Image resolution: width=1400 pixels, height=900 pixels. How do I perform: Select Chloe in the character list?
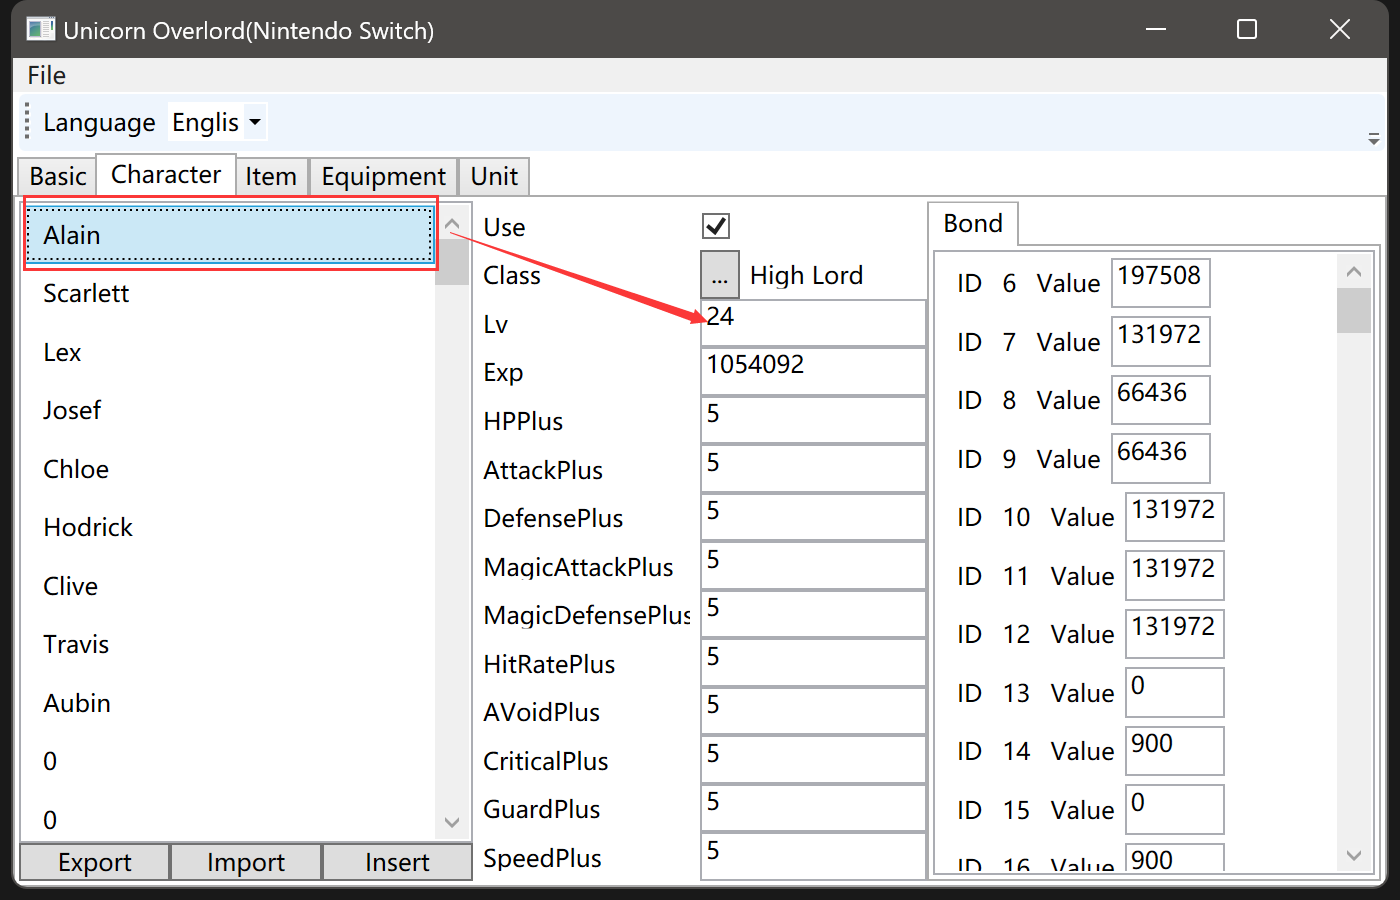click(230, 469)
